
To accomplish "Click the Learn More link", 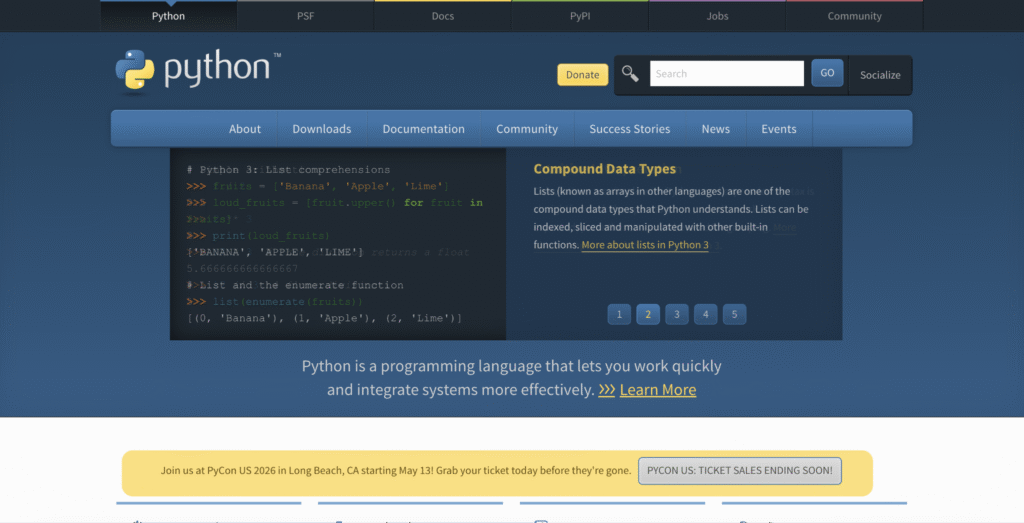I will pos(658,390).
